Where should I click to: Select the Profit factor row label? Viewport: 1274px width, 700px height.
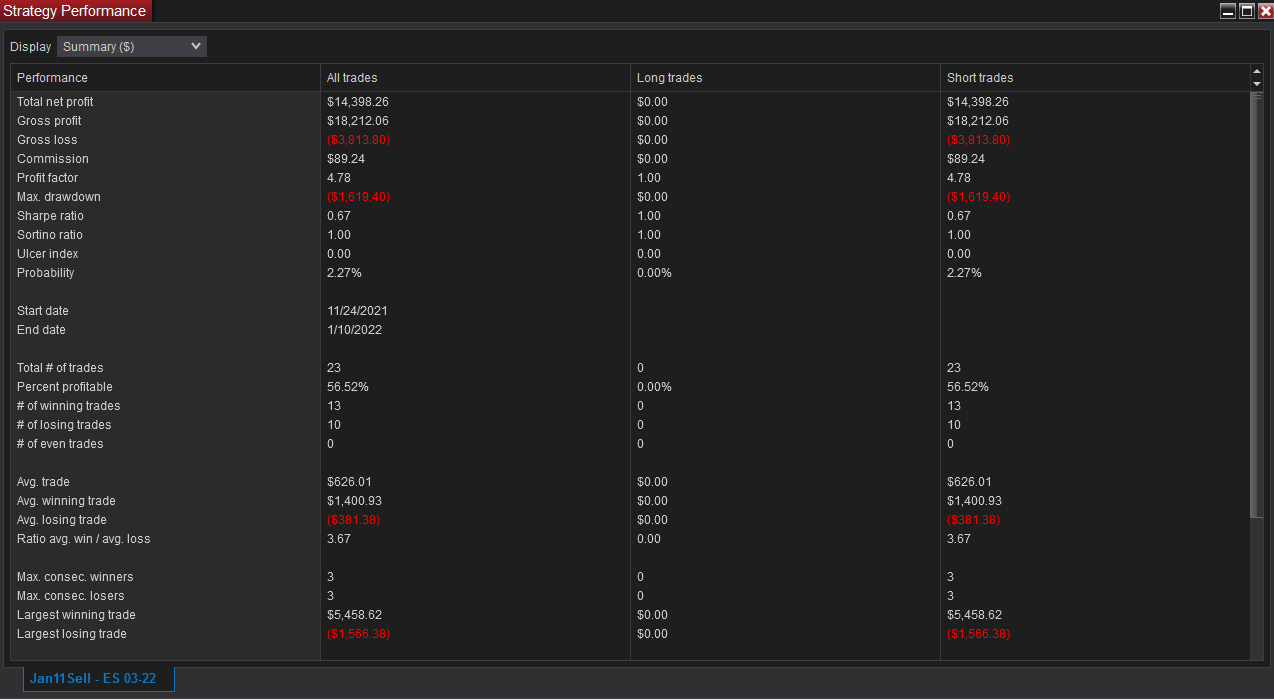47,178
